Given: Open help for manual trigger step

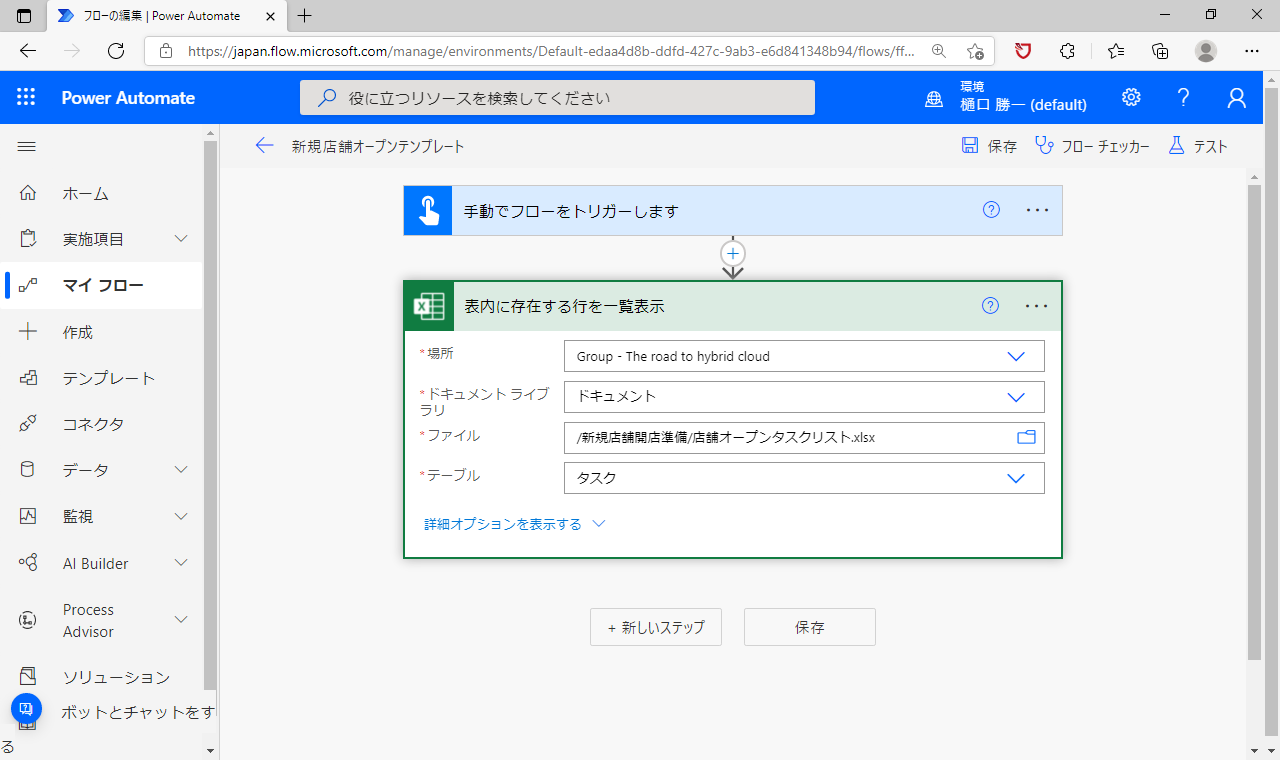Looking at the screenshot, I should pos(991,210).
